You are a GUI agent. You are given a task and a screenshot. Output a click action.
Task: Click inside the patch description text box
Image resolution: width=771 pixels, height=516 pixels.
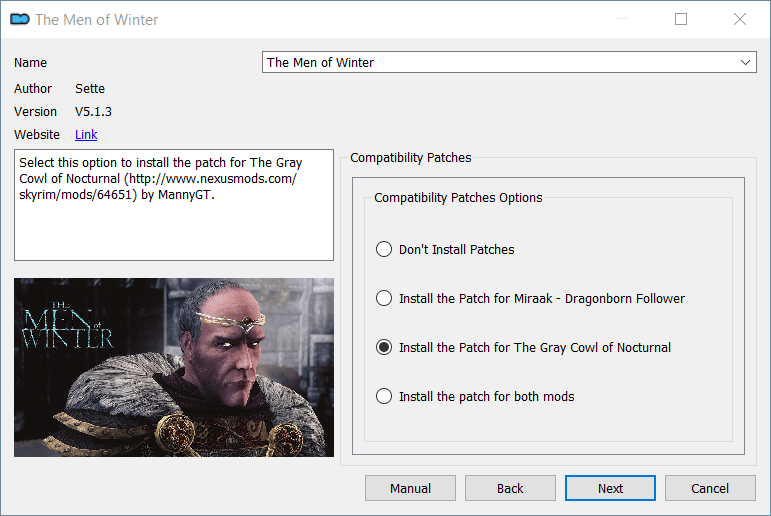pos(174,205)
